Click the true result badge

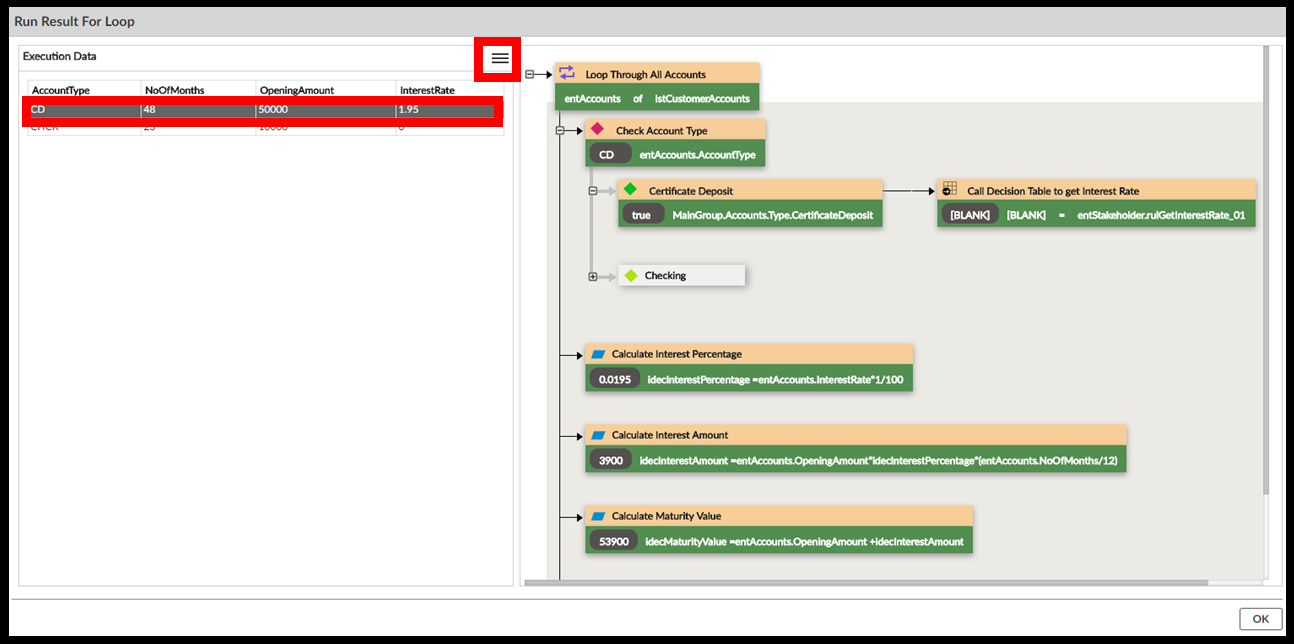pyautogui.click(x=641, y=215)
